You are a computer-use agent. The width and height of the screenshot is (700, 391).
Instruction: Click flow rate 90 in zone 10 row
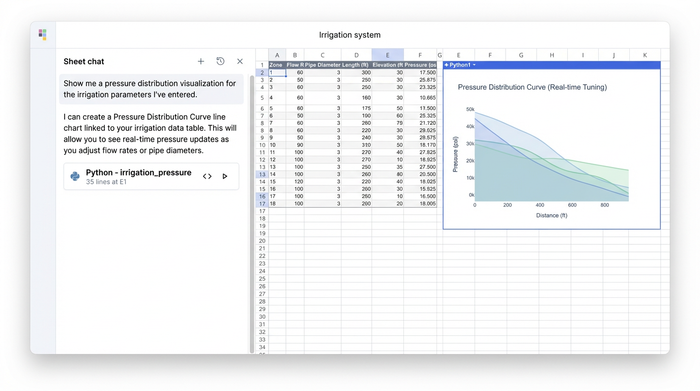[295, 145]
